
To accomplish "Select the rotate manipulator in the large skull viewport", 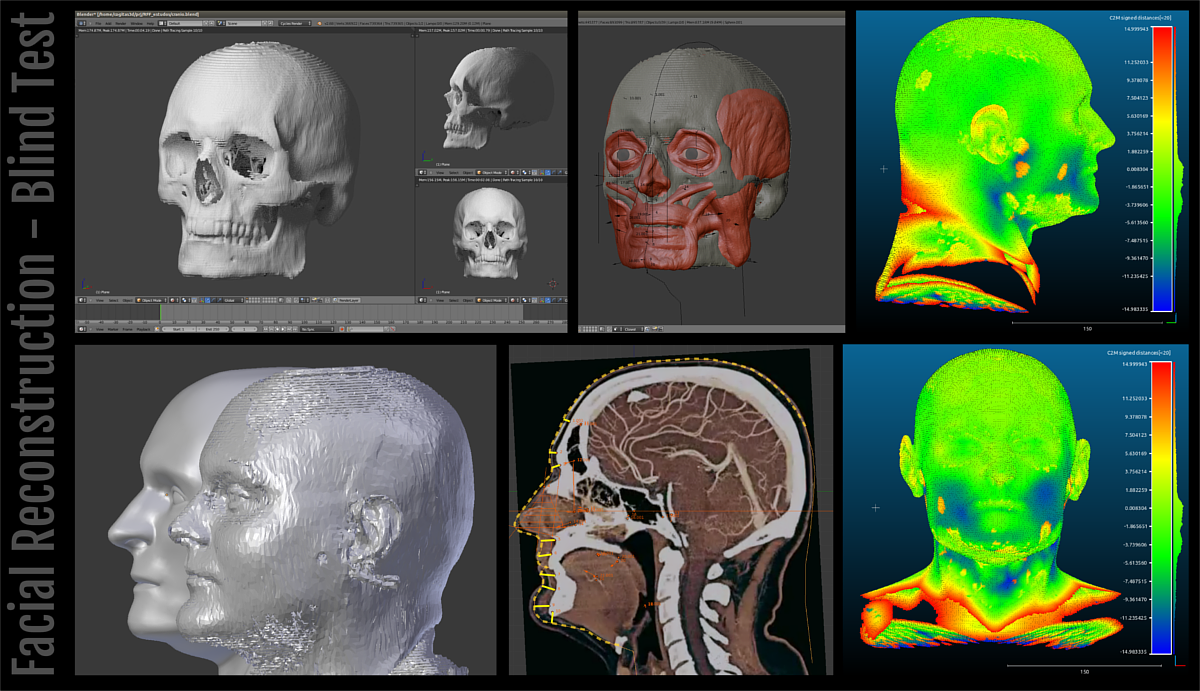I will (x=213, y=300).
